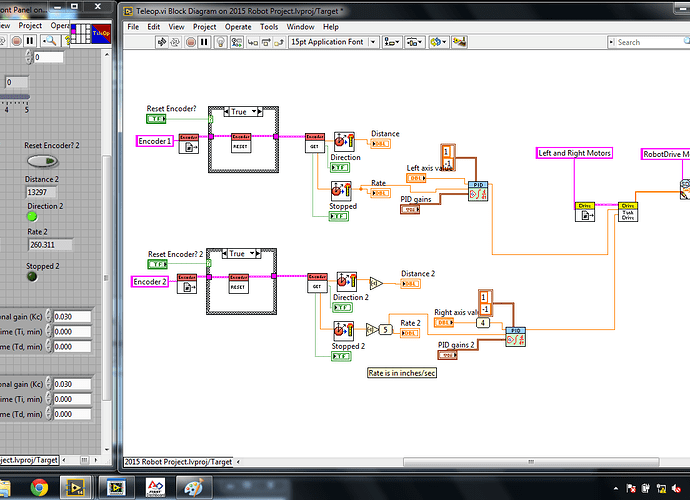Click the PID gains 2 cluster terminal
Viewport: 690px width, 500px height.
point(448,355)
